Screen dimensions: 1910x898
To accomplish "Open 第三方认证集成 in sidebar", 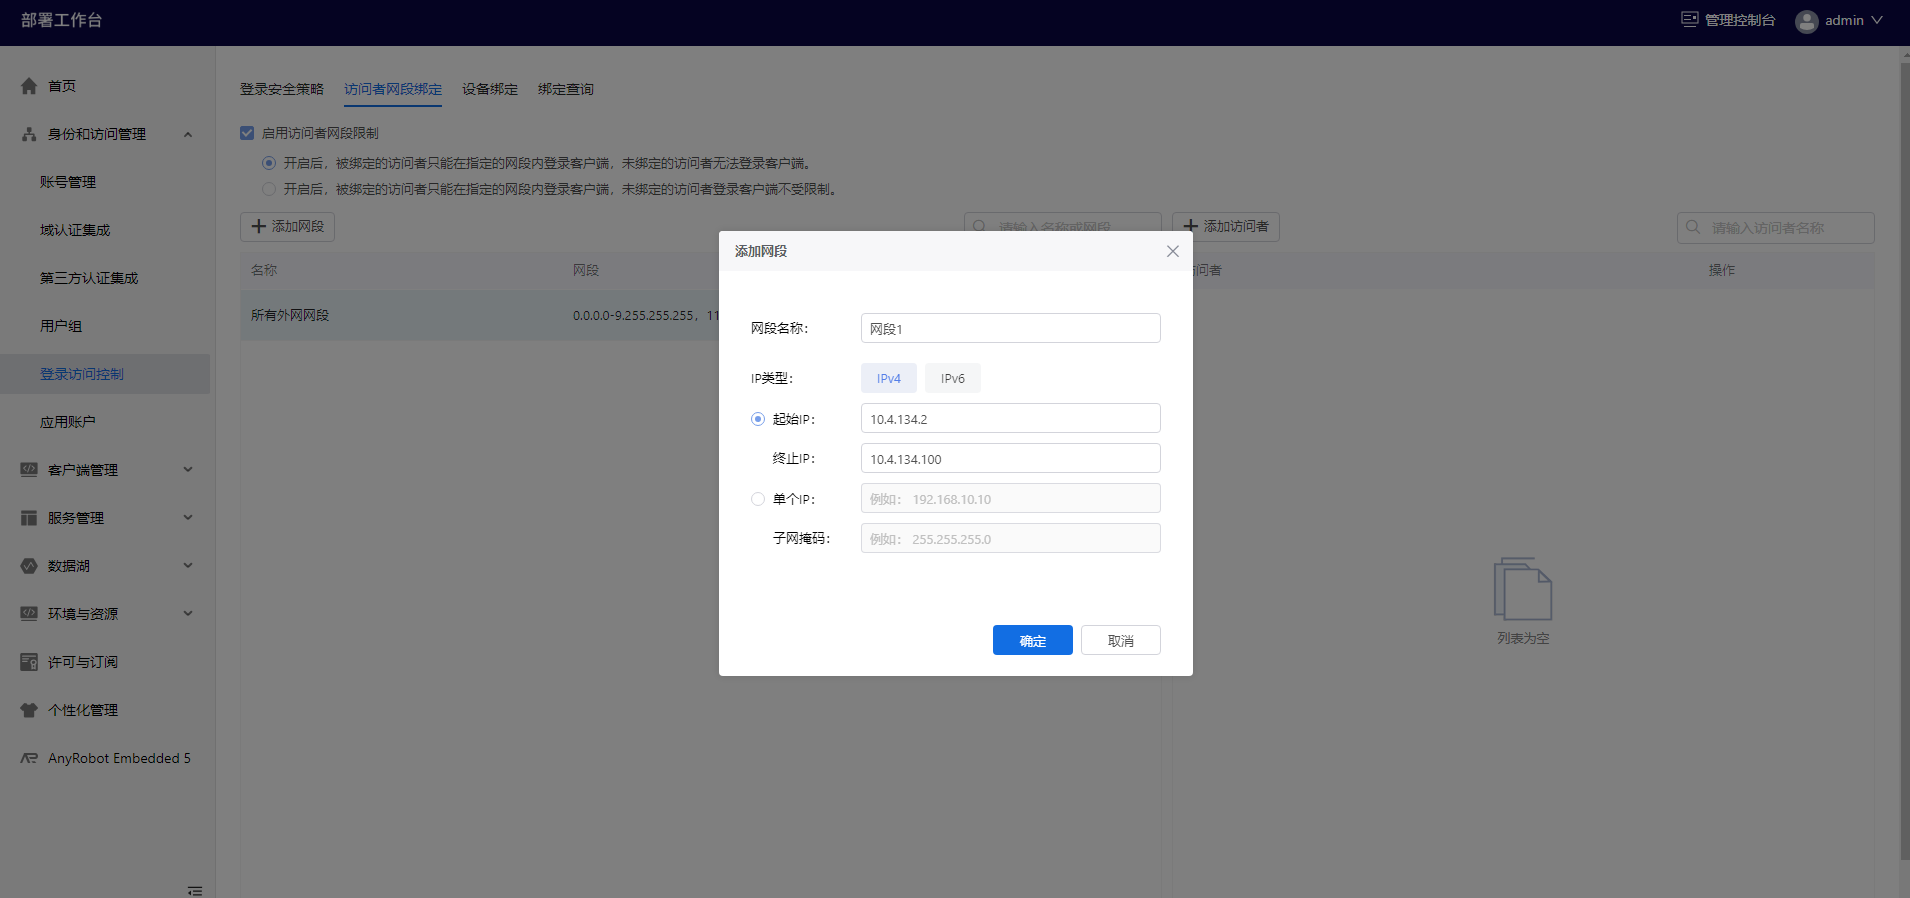I will point(89,278).
